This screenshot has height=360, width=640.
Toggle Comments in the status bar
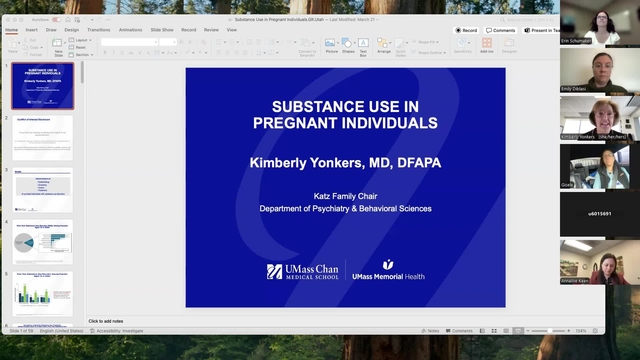tap(459, 331)
